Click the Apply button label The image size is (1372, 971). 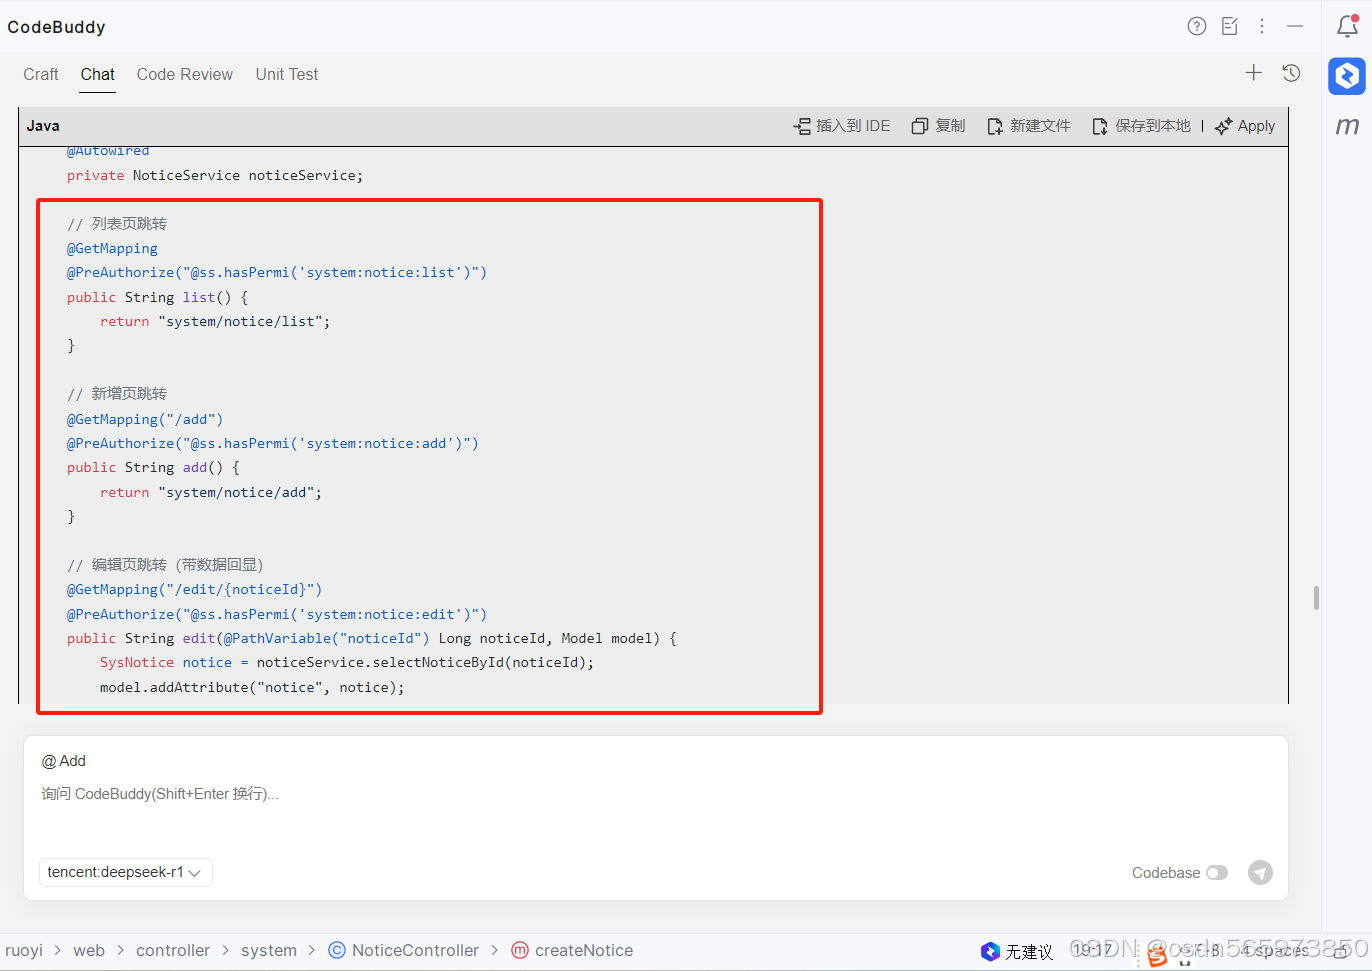click(x=1256, y=126)
